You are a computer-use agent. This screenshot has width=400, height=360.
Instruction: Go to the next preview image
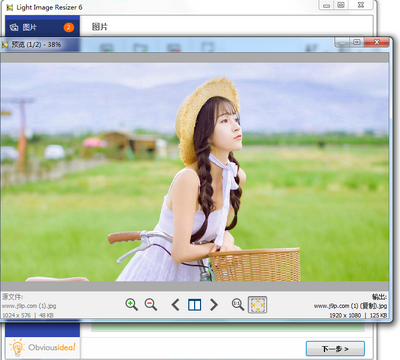pyautogui.click(x=214, y=305)
